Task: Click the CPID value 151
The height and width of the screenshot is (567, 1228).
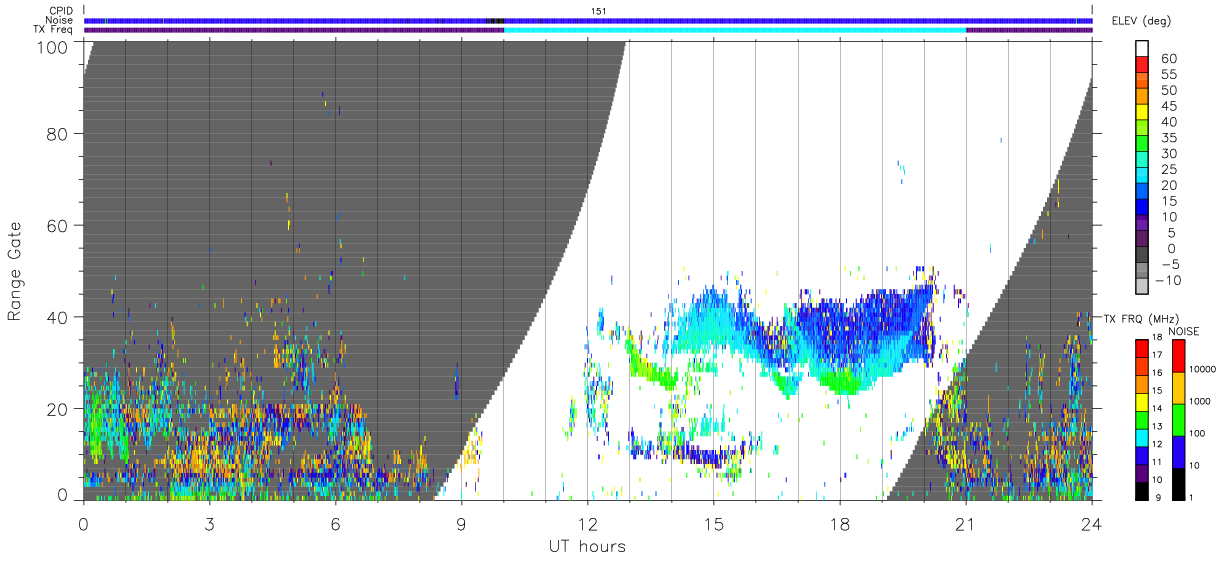Action: [599, 11]
